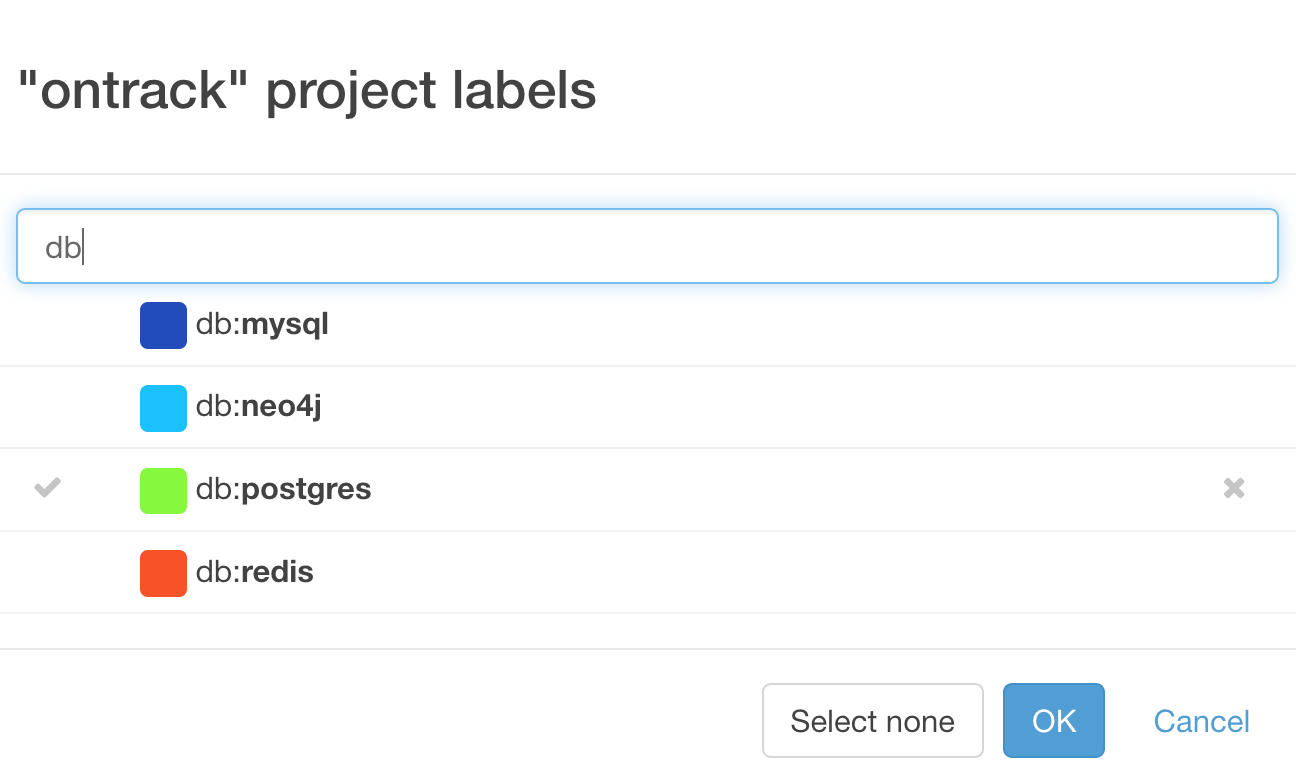The width and height of the screenshot is (1296, 772).
Task: Click empty check column left of db:mysql
Action: click(x=47, y=325)
